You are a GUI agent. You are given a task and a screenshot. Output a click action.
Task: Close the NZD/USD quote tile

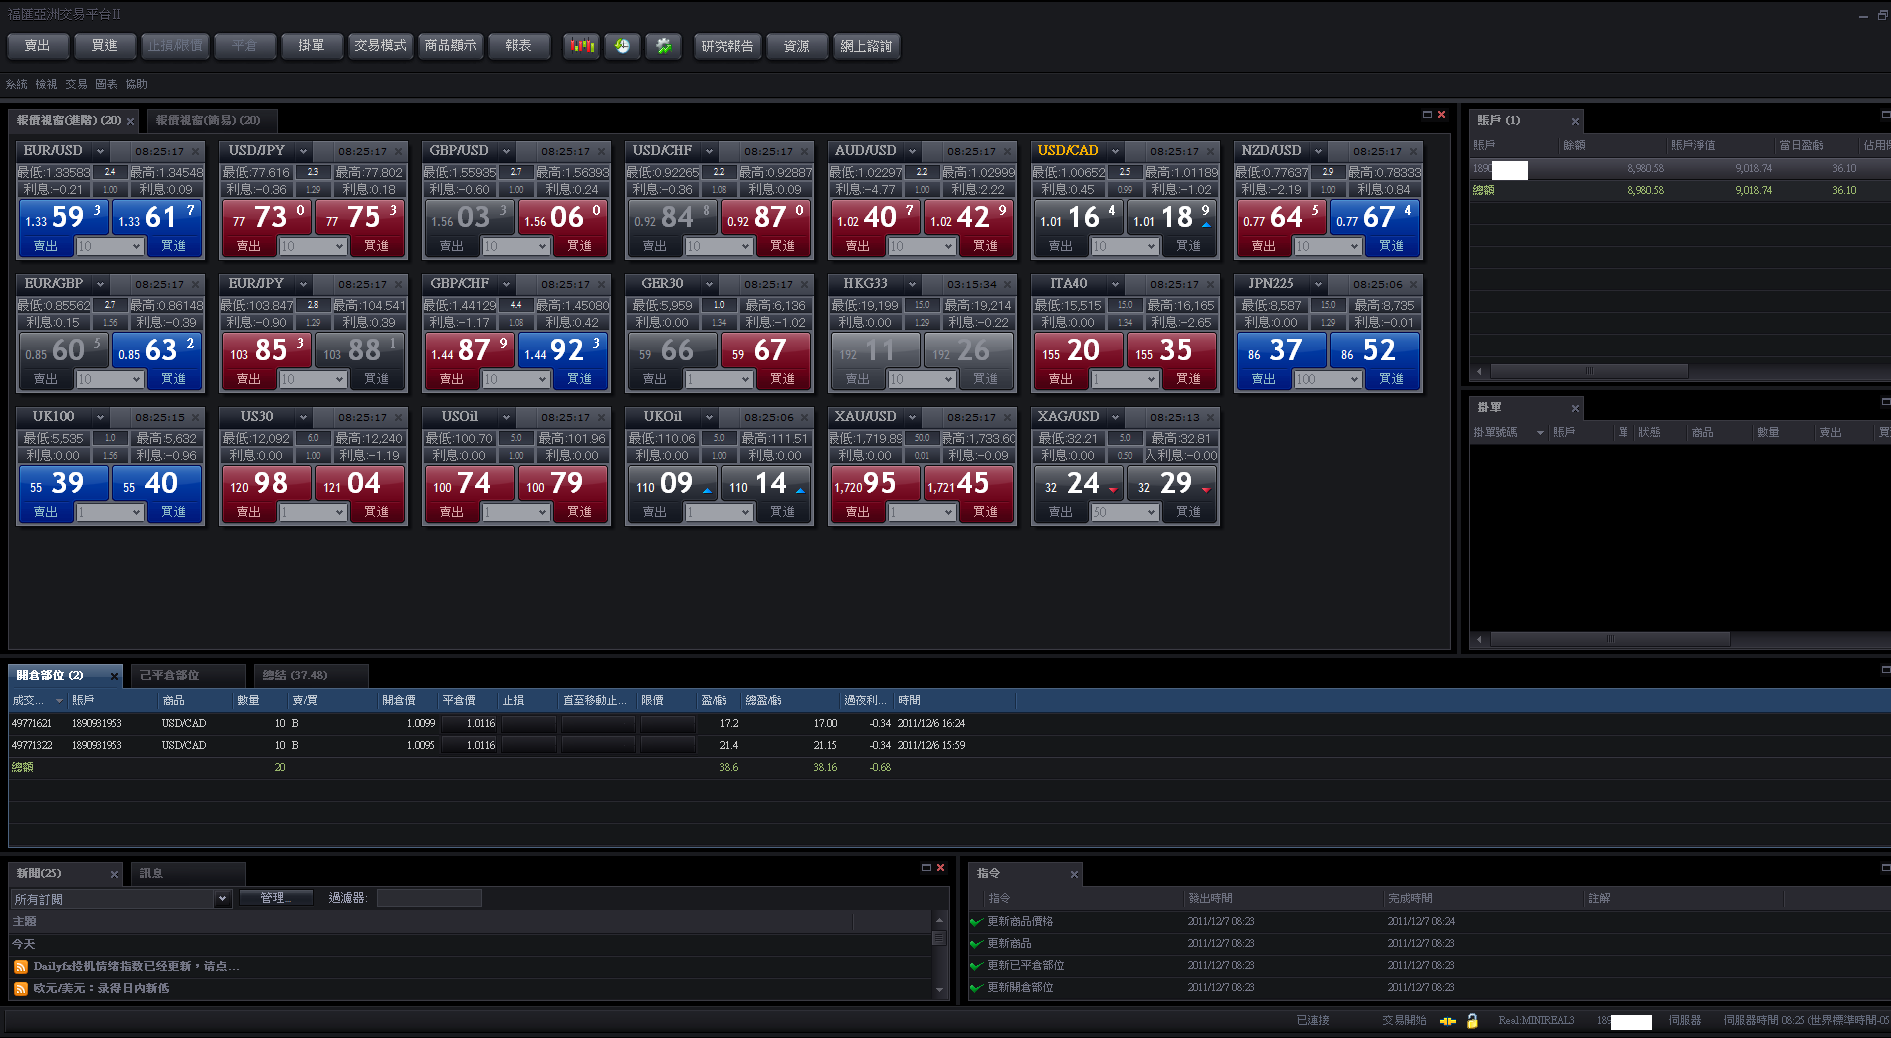tap(1413, 152)
